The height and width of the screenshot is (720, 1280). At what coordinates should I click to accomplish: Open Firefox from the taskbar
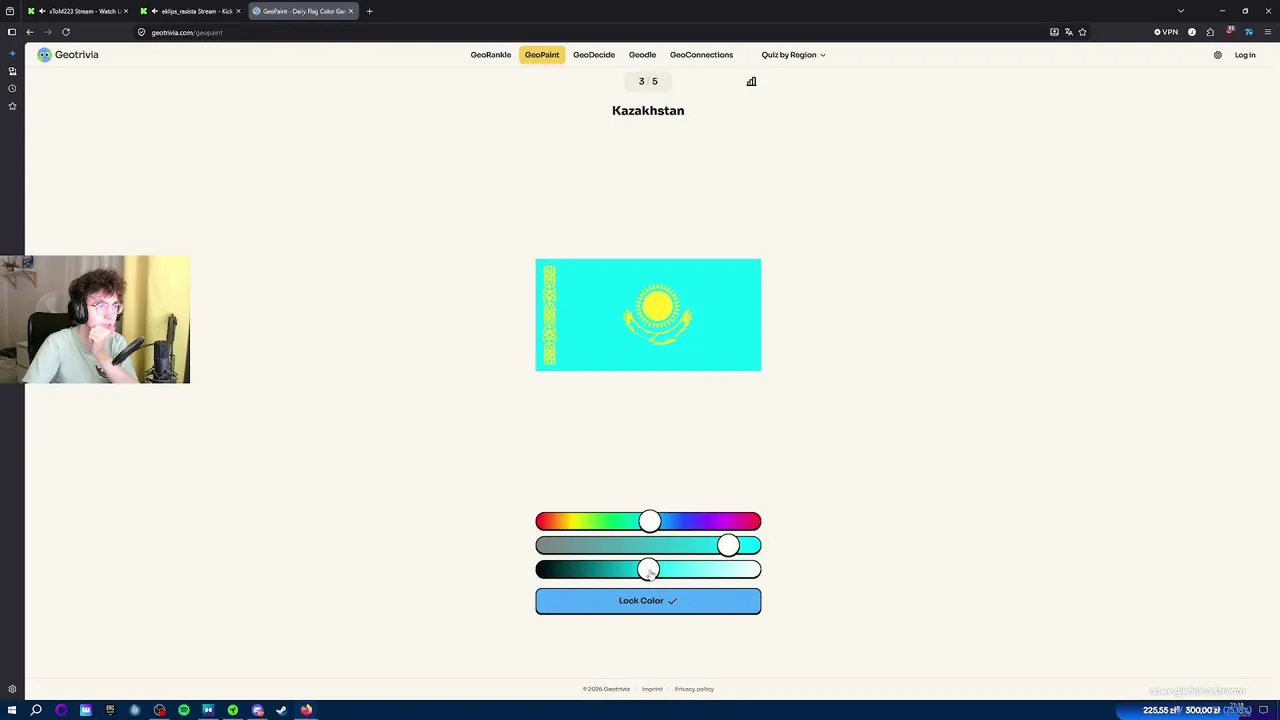[306, 710]
